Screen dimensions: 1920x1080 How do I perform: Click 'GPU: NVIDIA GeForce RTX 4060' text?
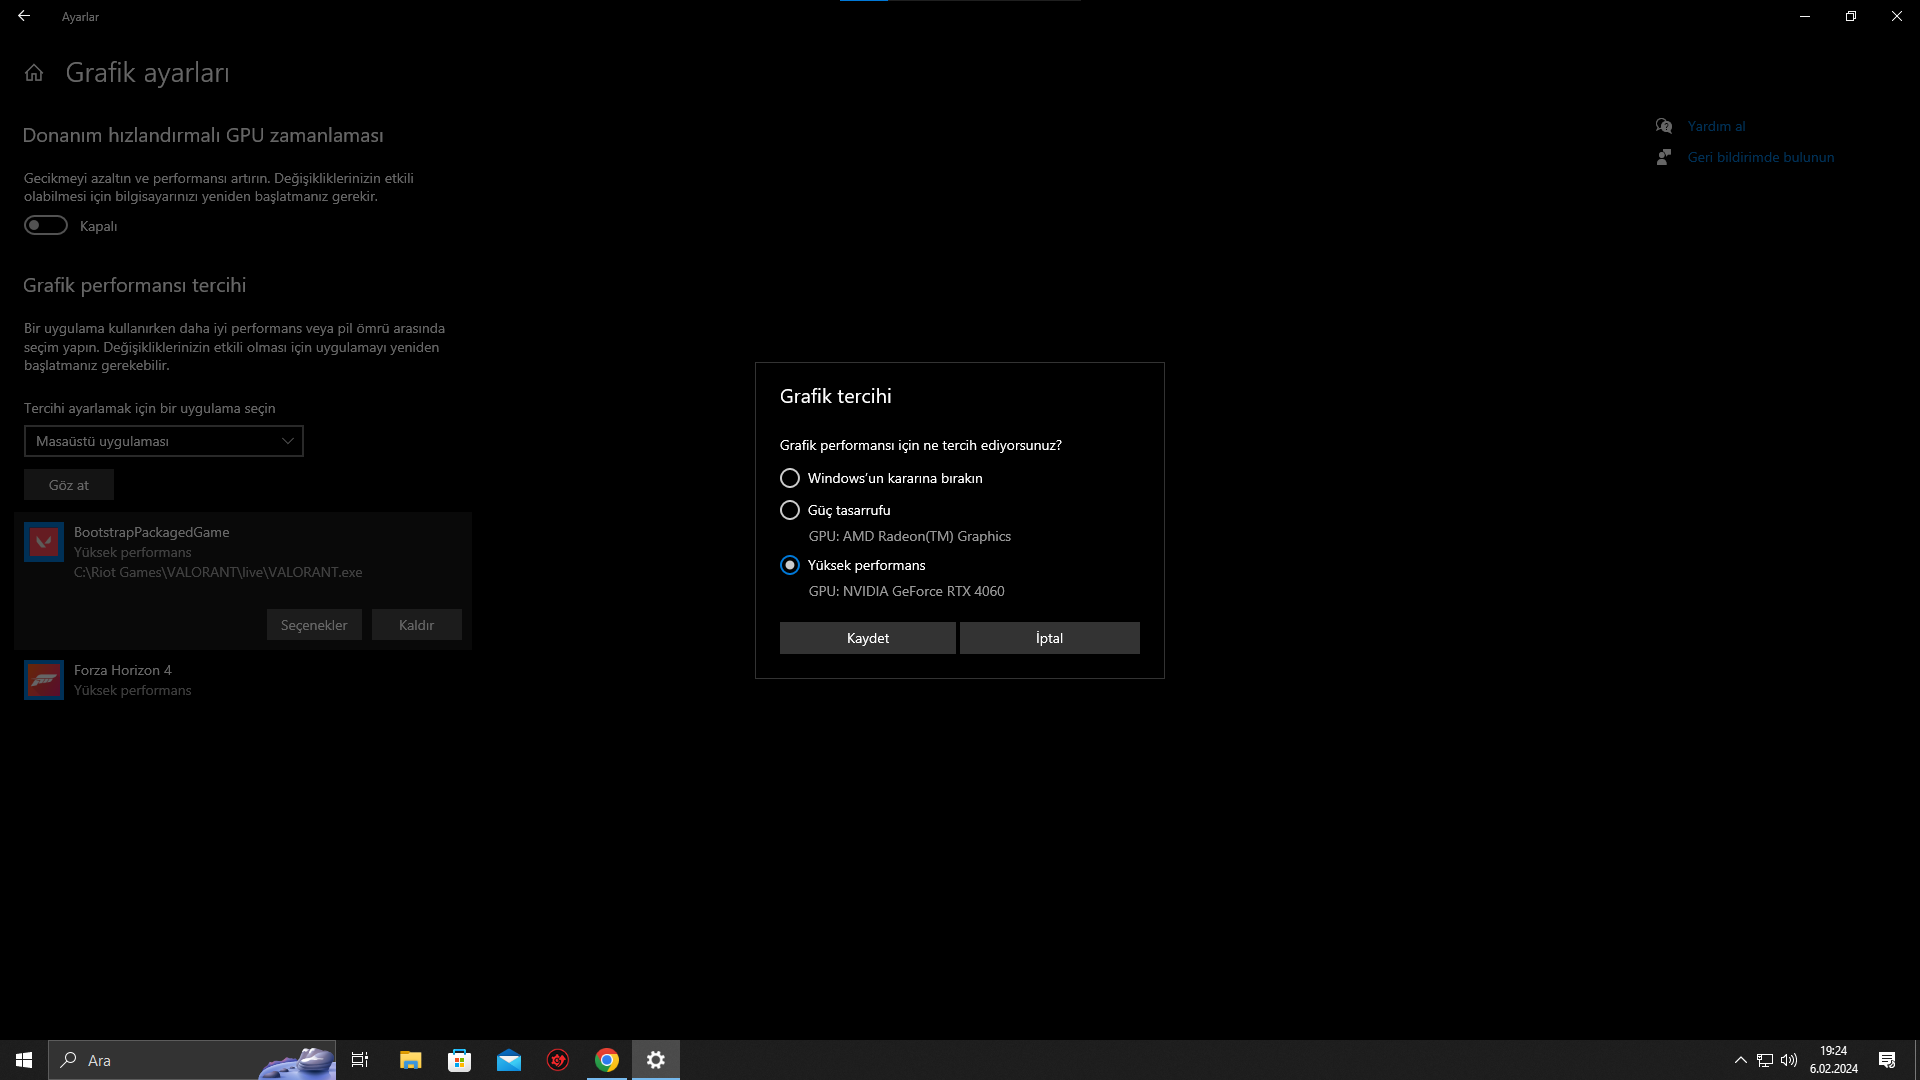point(906,591)
